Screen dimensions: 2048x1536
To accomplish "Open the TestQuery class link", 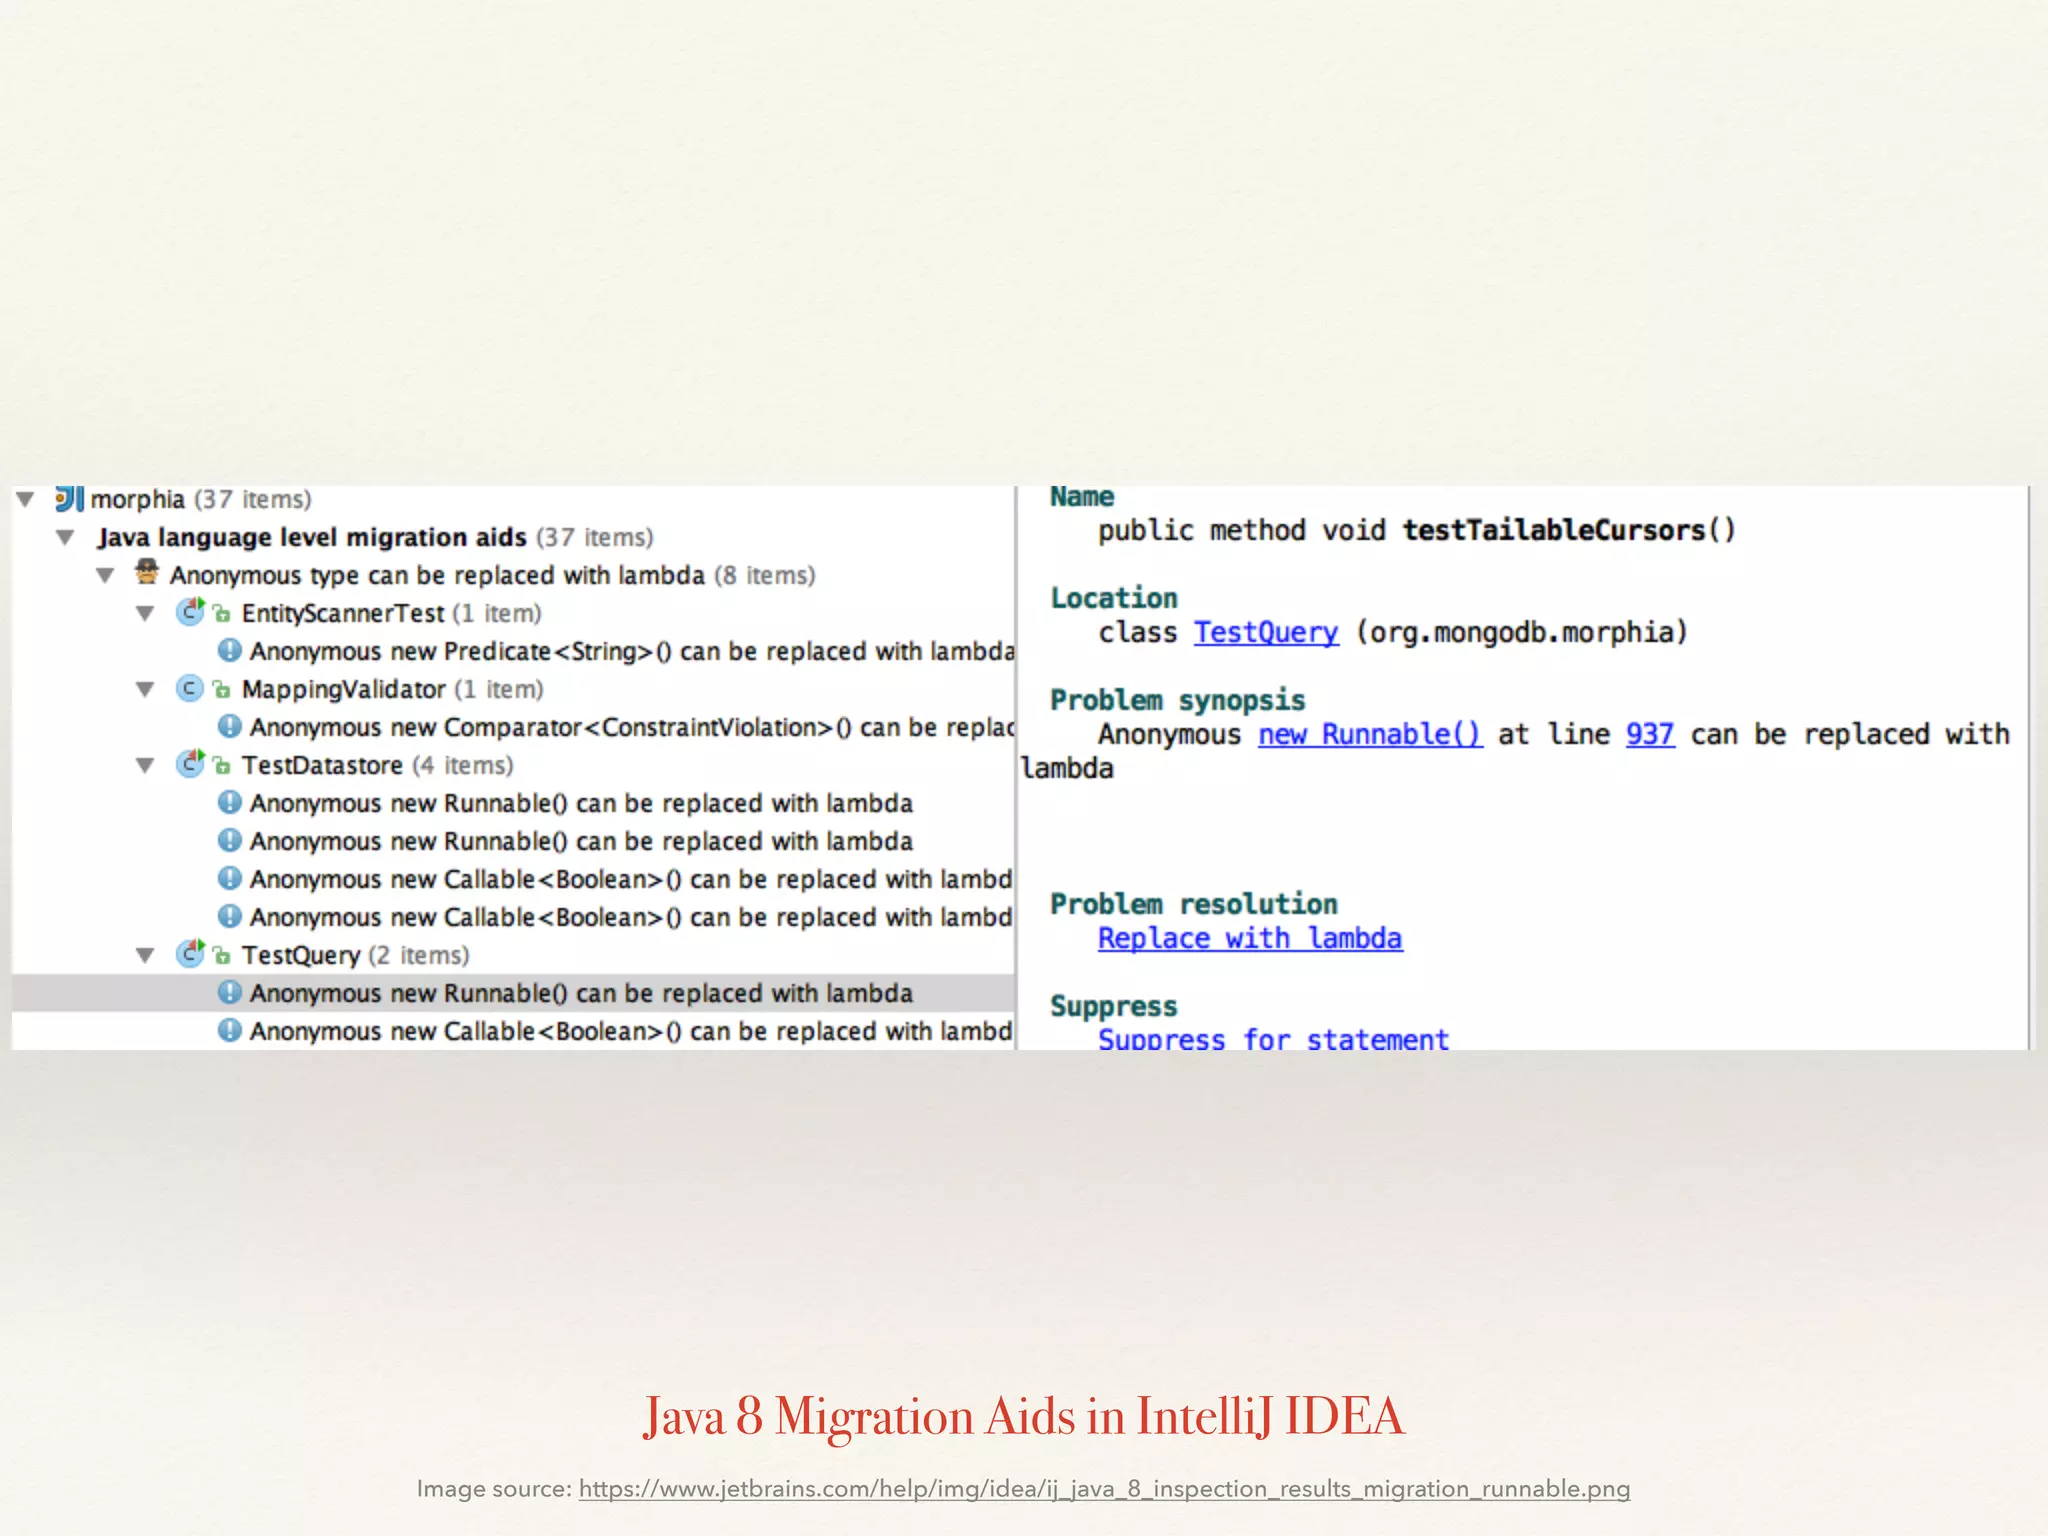I will [x=1266, y=632].
